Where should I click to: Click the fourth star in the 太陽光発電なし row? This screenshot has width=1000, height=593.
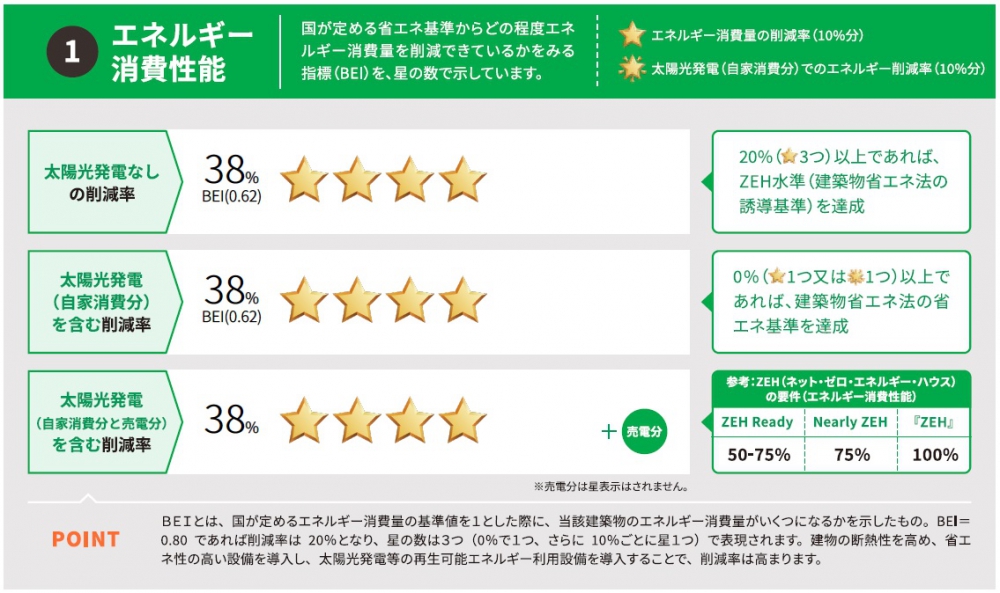463,179
